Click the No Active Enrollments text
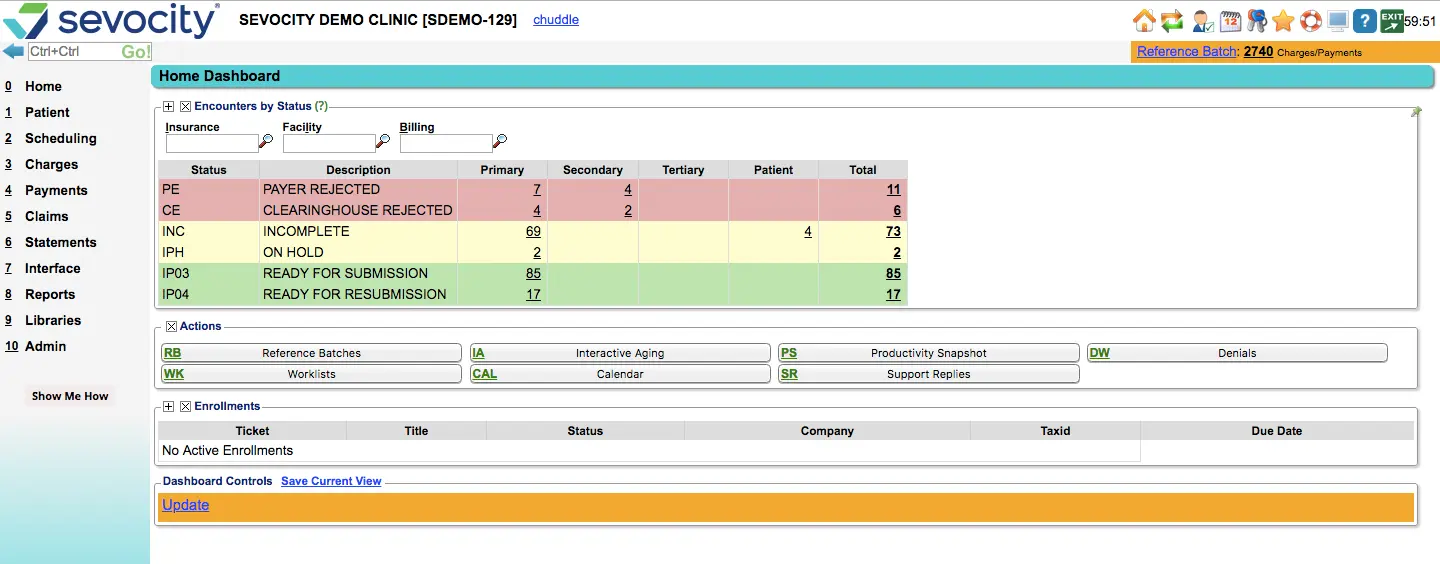Screen dimensions: 1440x564 pos(228,451)
